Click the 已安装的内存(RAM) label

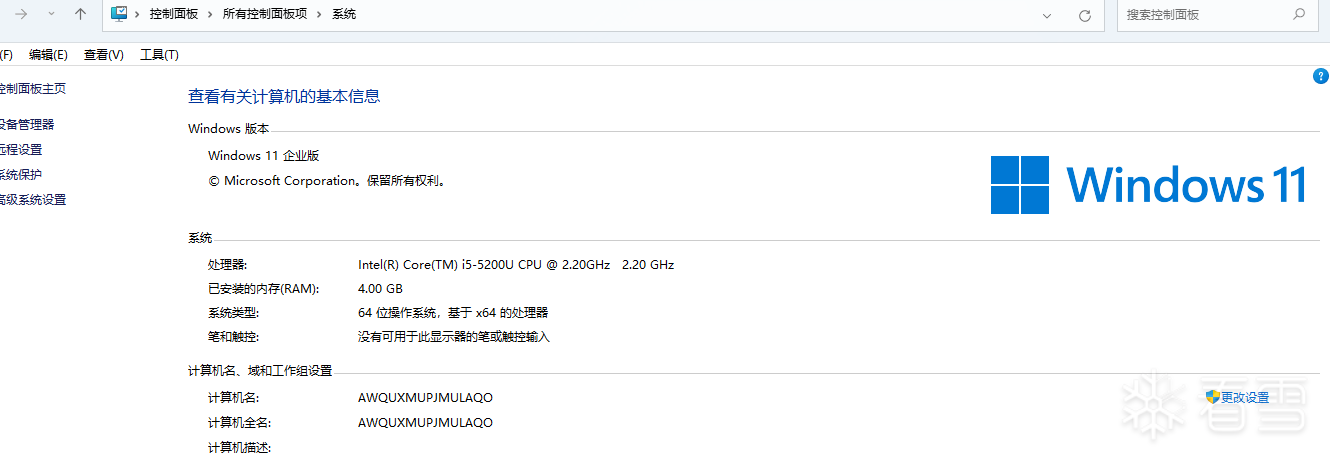263,289
